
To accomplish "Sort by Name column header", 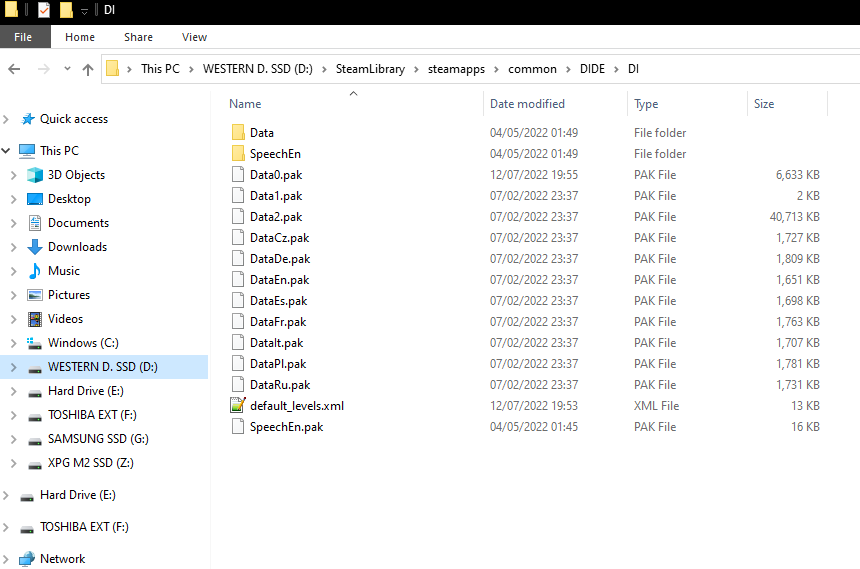I will [x=245, y=104].
